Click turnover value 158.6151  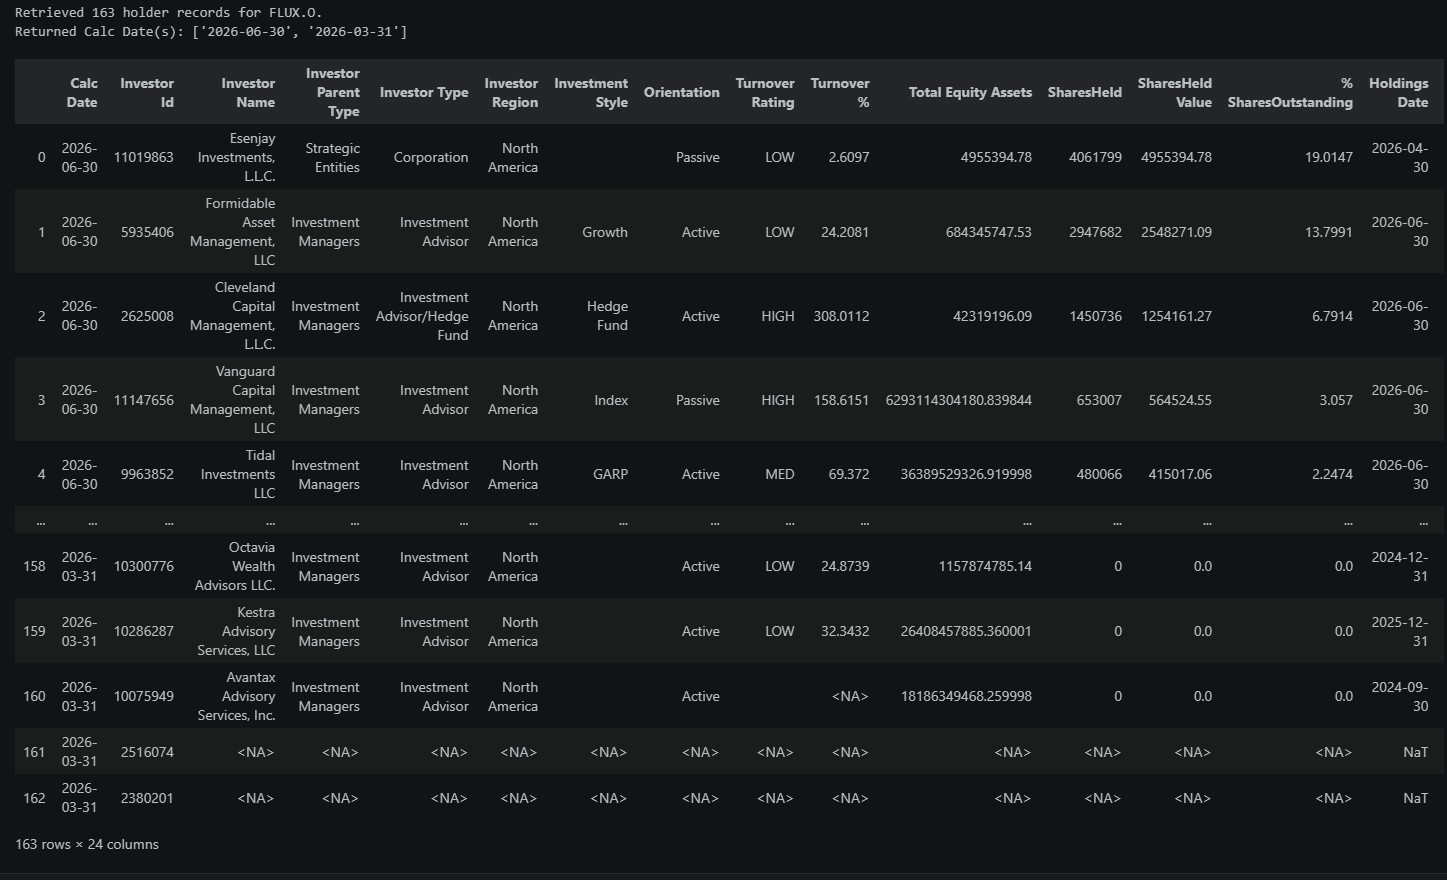(841, 400)
